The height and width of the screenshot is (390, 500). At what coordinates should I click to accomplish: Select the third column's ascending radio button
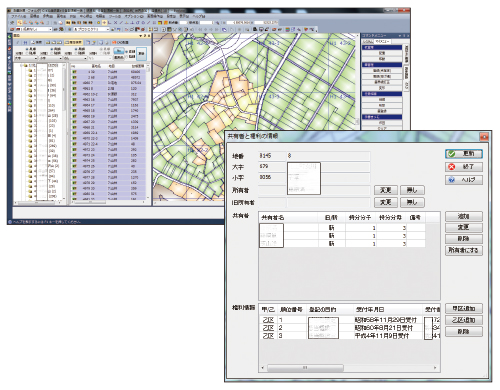tap(77, 49)
